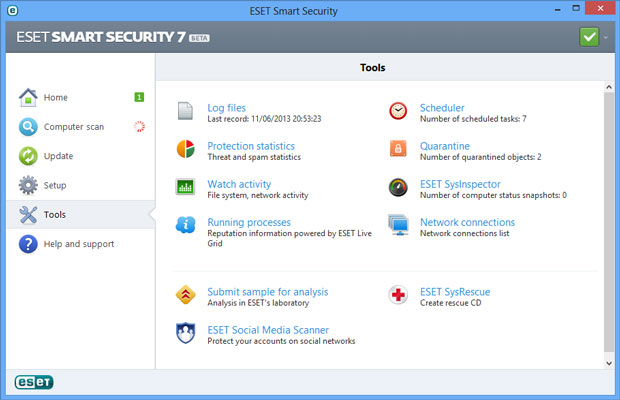Click the Setup gear icon

coord(28,185)
